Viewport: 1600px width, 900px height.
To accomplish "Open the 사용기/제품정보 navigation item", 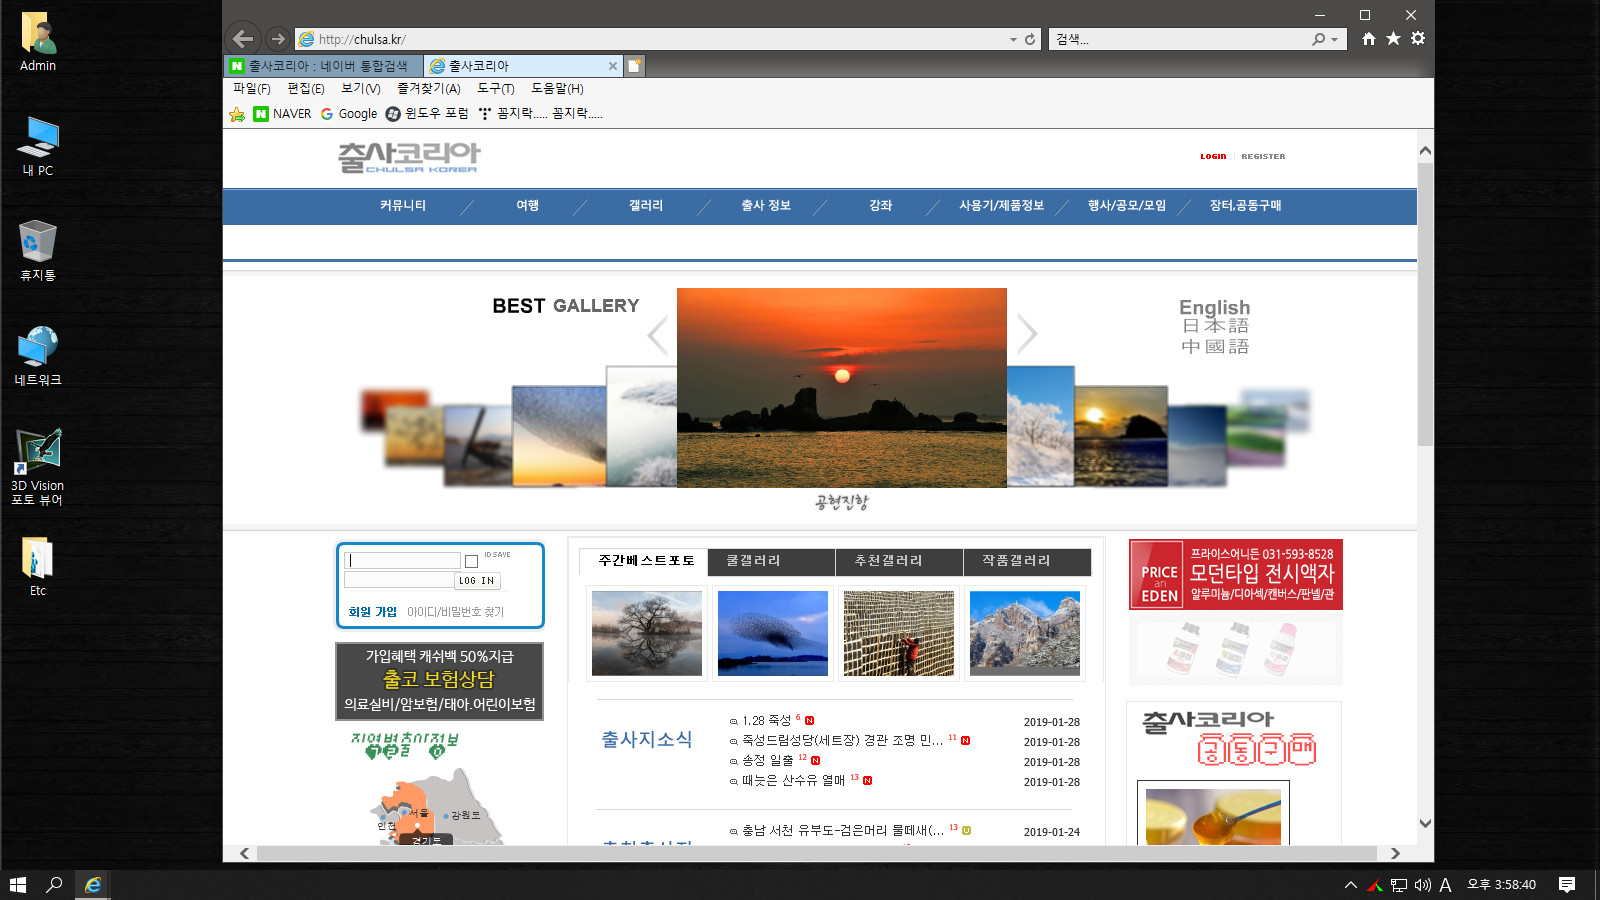I will click(1001, 206).
